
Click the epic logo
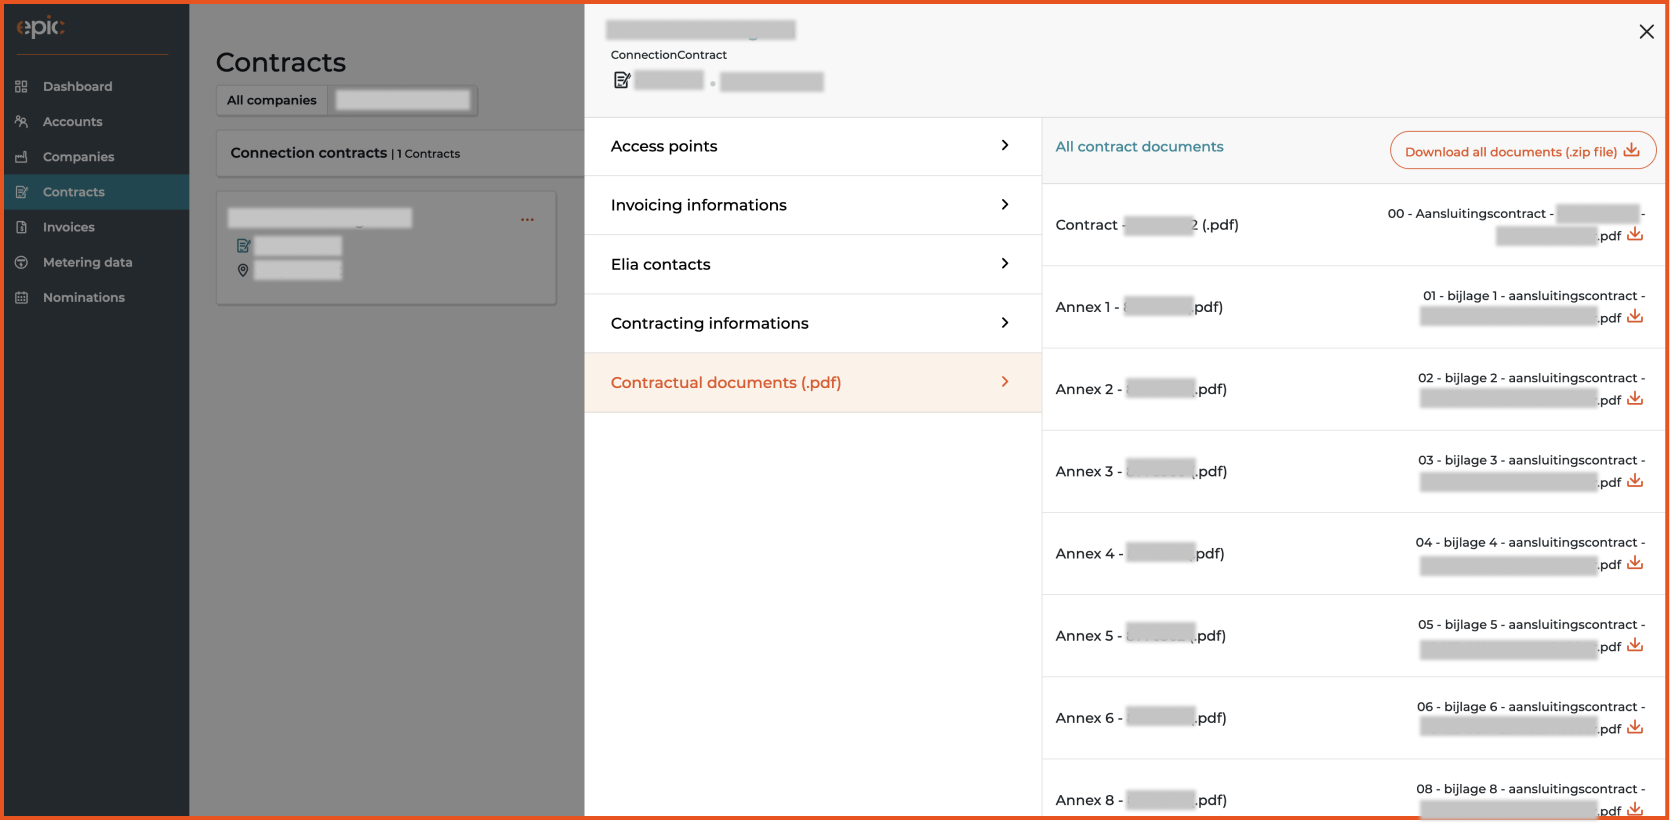pos(41,27)
